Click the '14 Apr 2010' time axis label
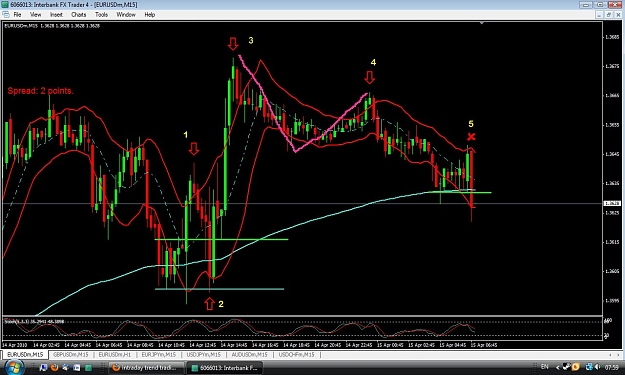625x375 pixels. tap(14, 345)
